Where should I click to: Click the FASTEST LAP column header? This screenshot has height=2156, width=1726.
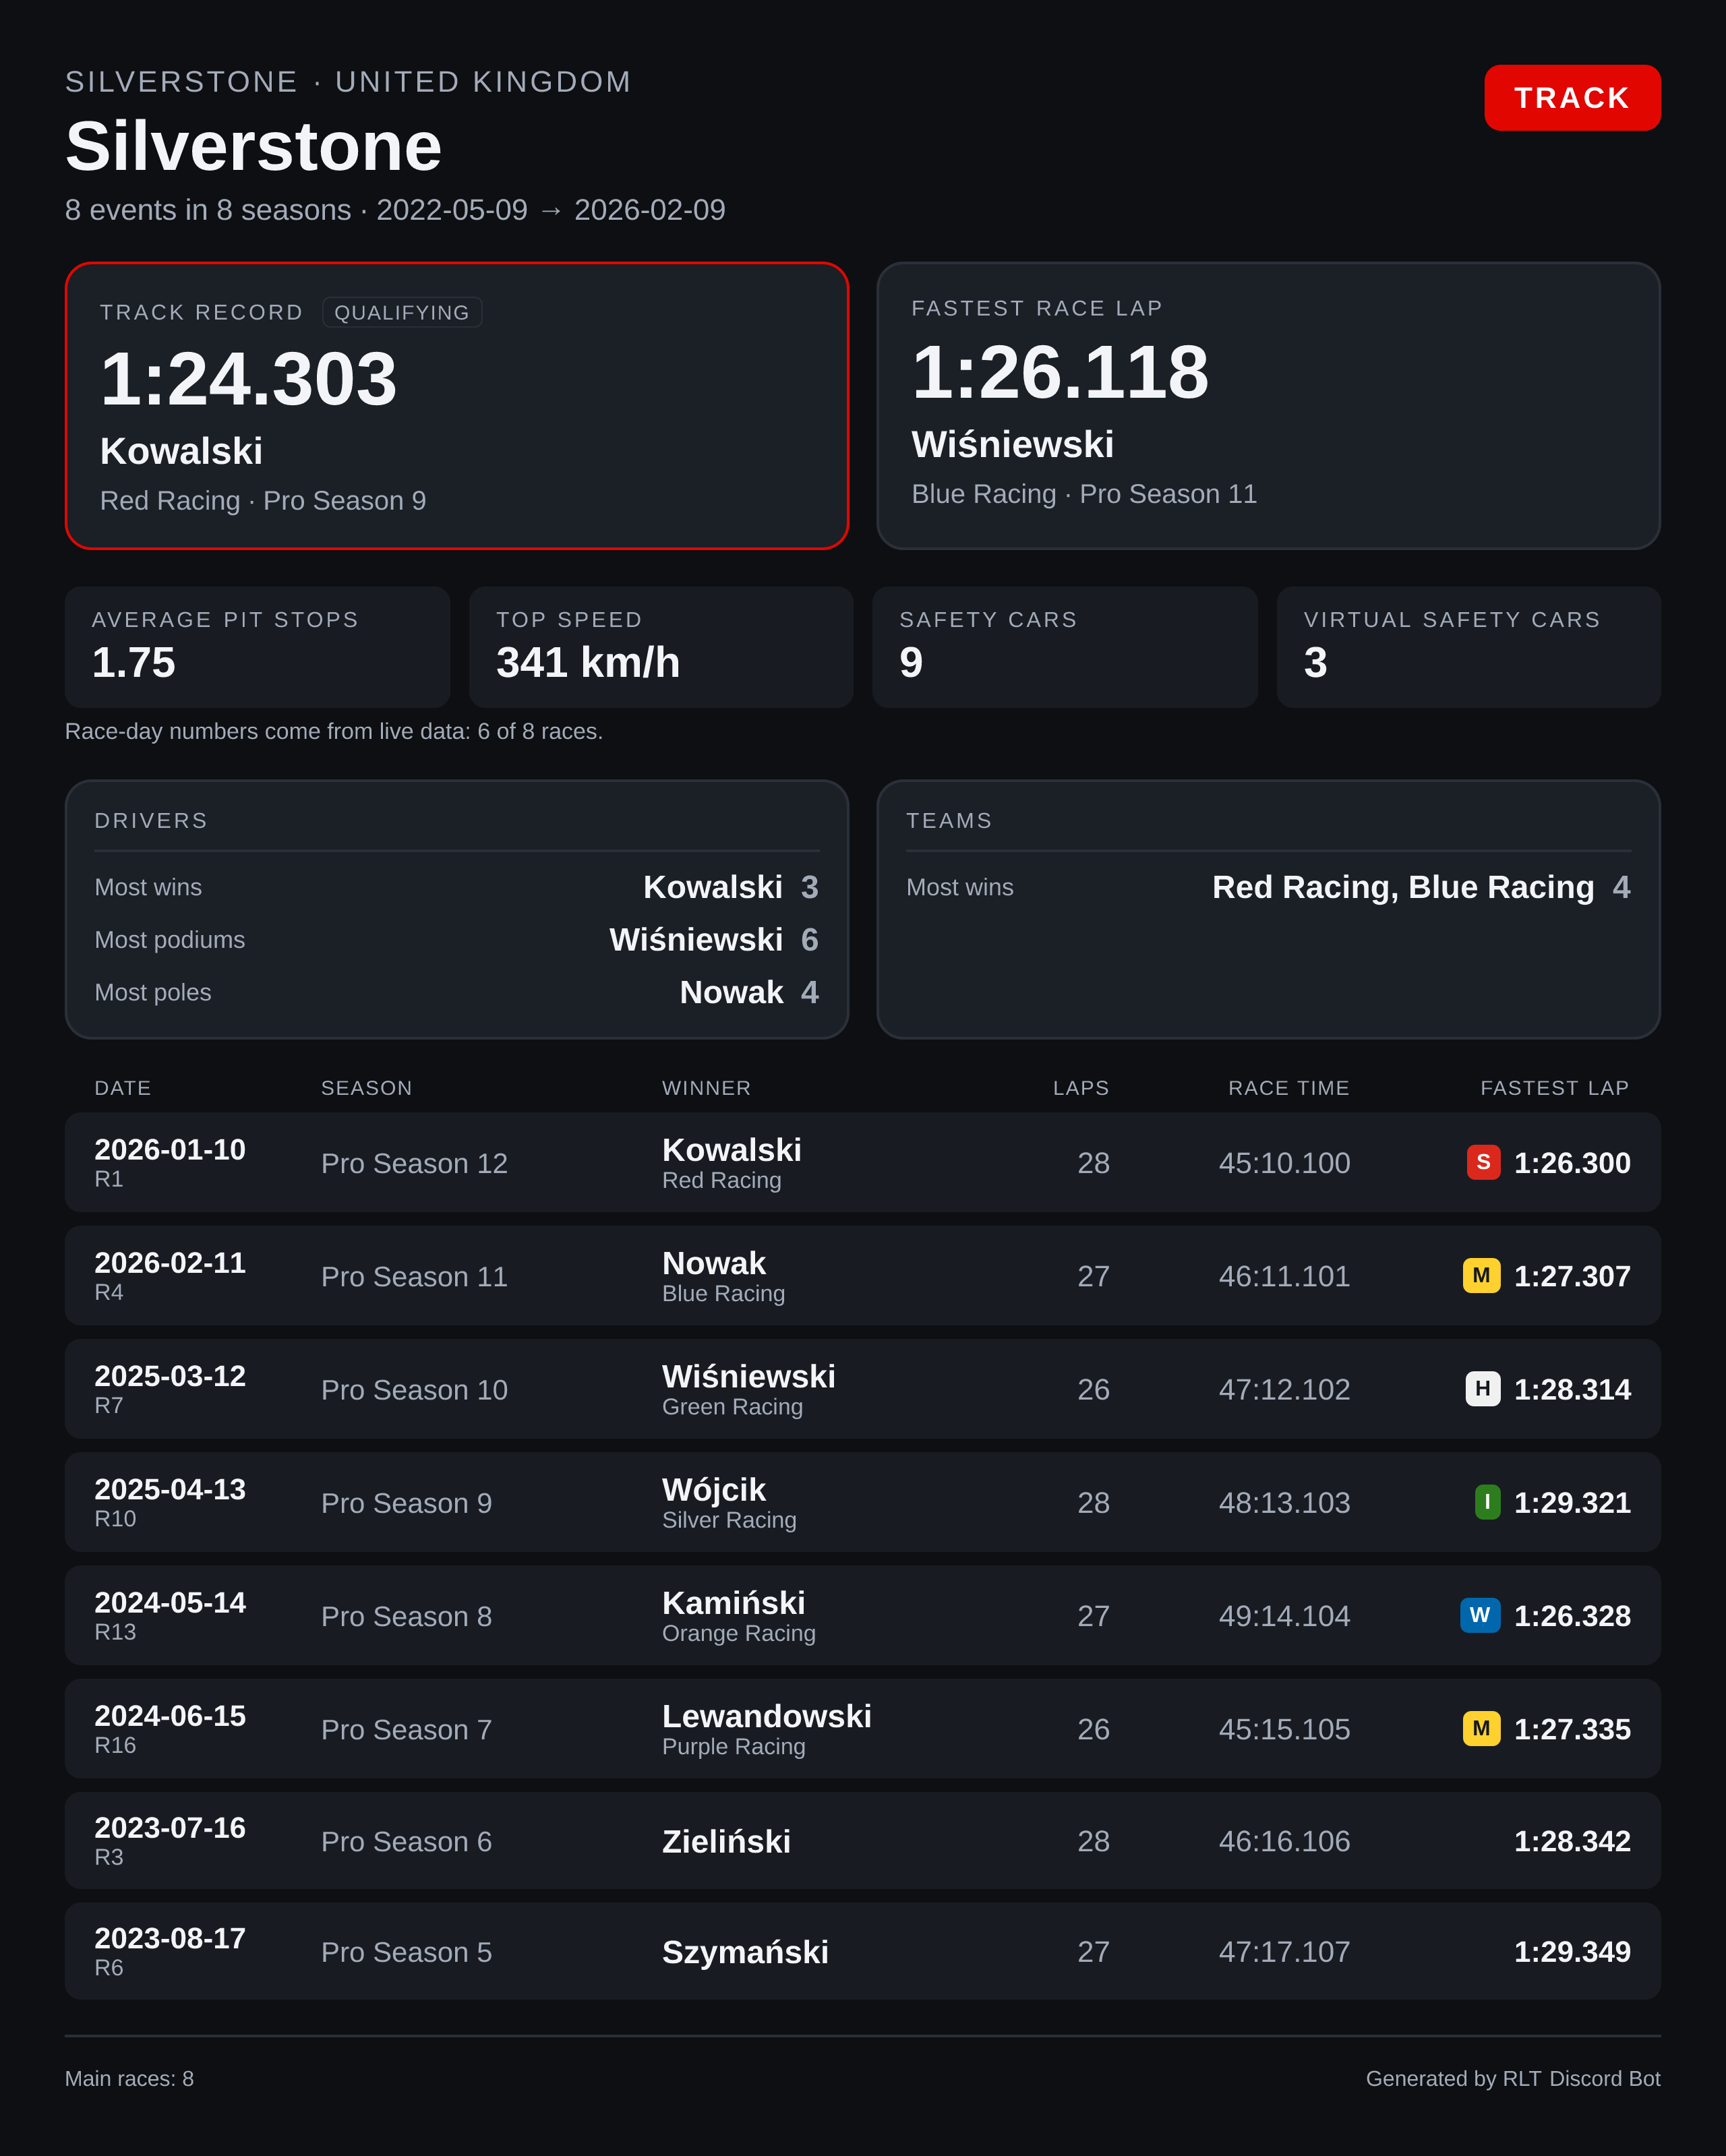[1555, 1088]
